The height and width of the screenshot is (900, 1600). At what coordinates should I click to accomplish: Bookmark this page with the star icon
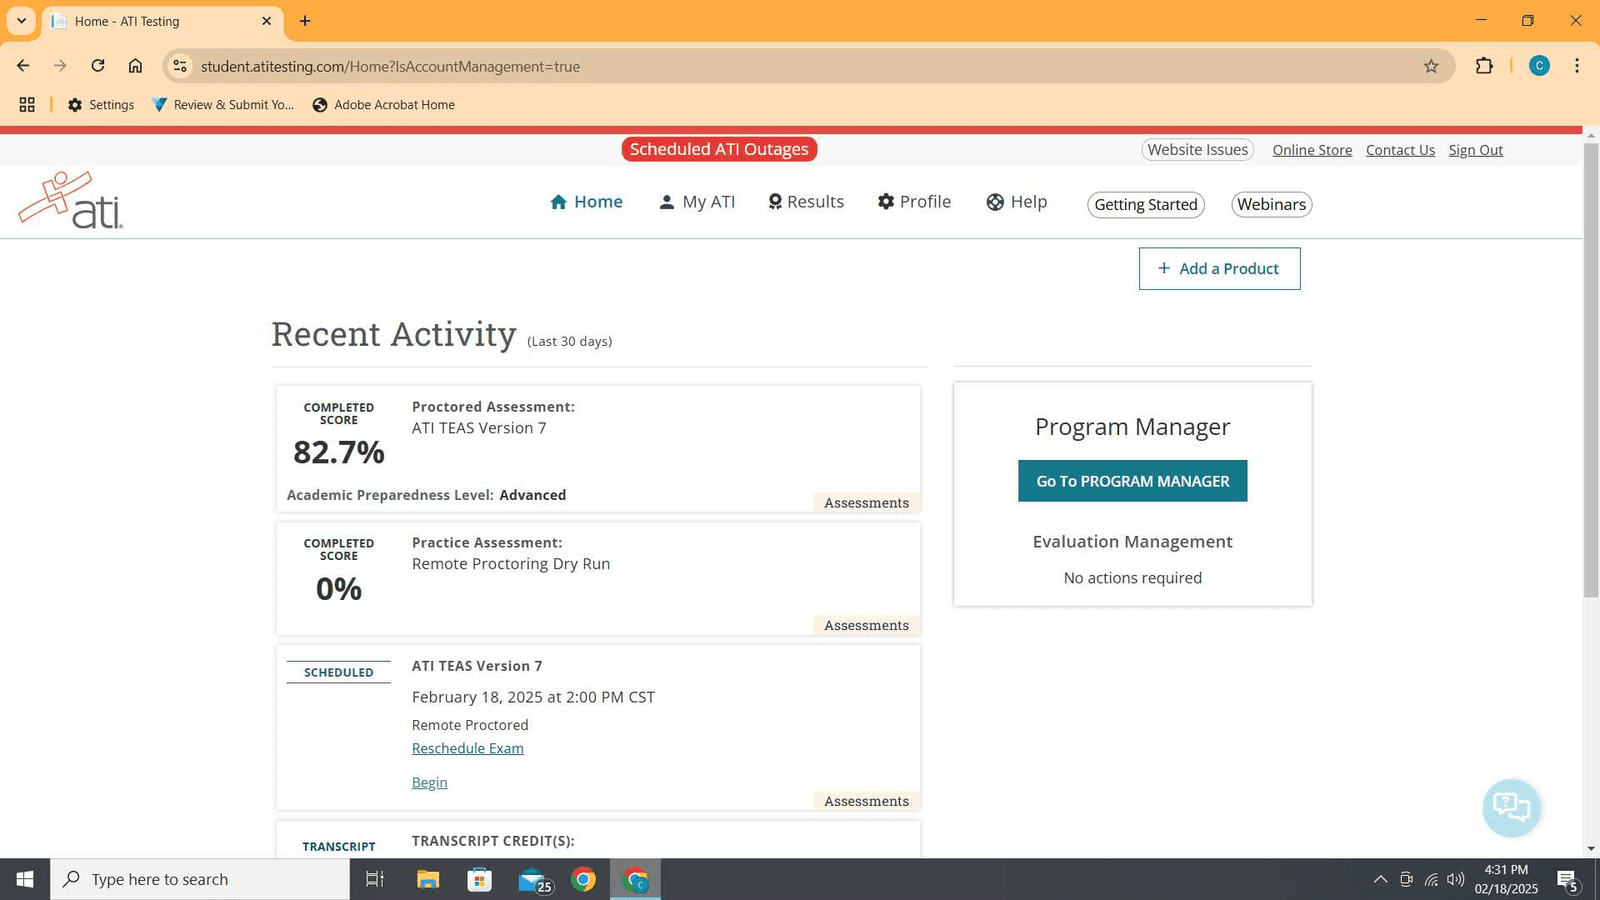click(1431, 66)
